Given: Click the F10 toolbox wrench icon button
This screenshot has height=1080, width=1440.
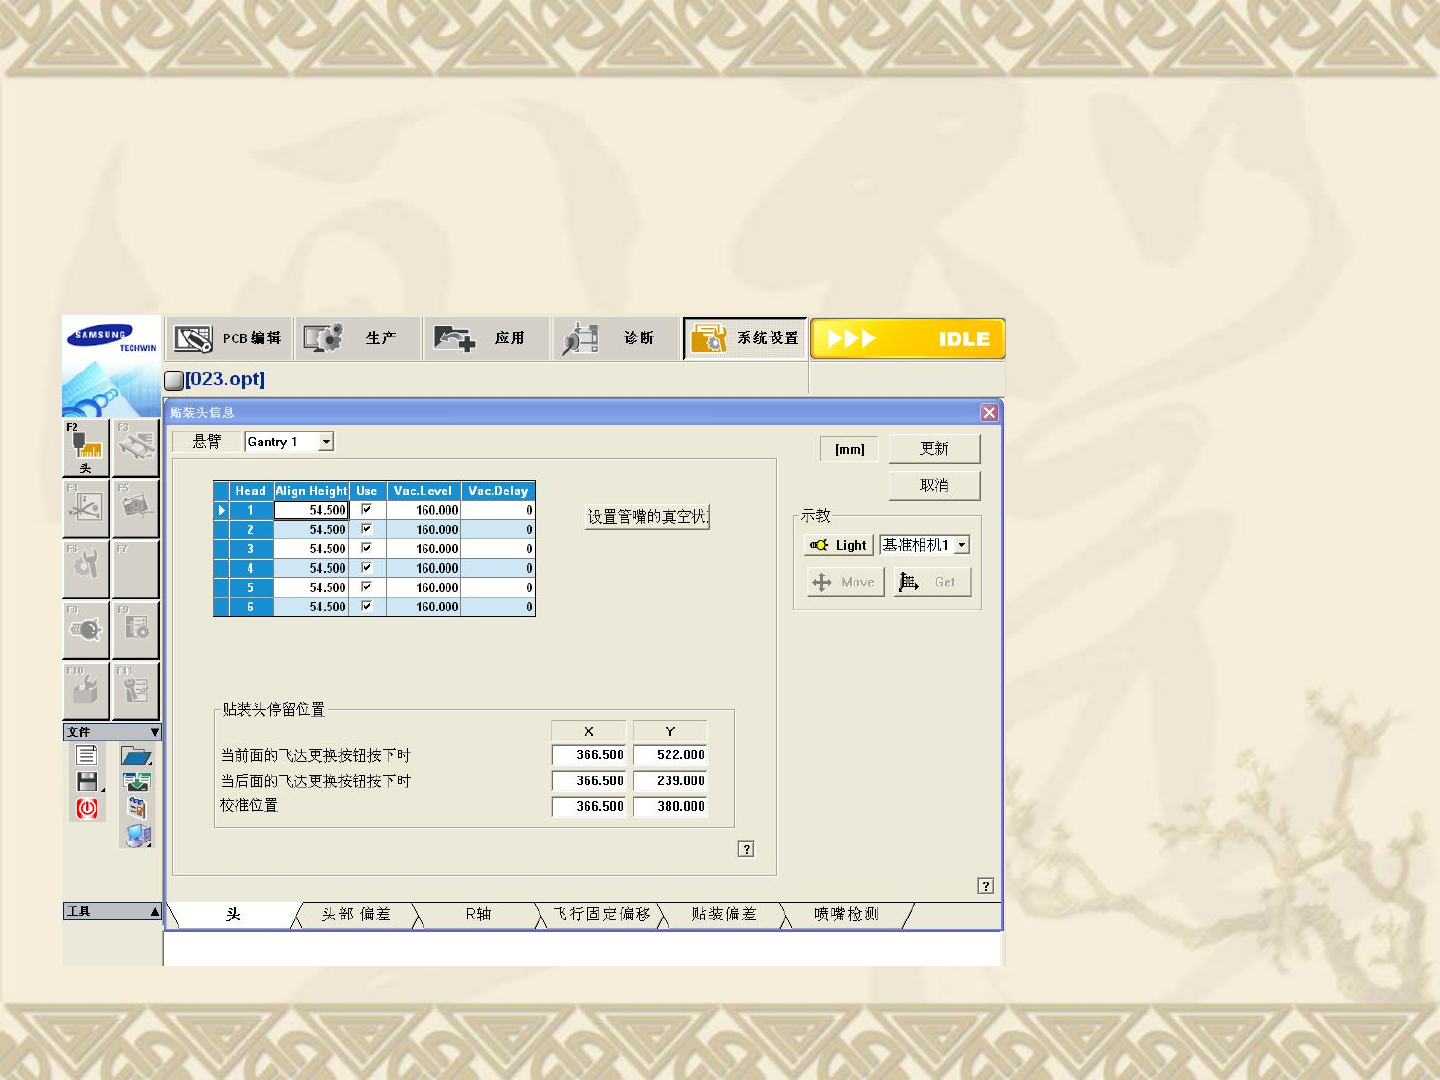Looking at the screenshot, I should pos(86,691).
